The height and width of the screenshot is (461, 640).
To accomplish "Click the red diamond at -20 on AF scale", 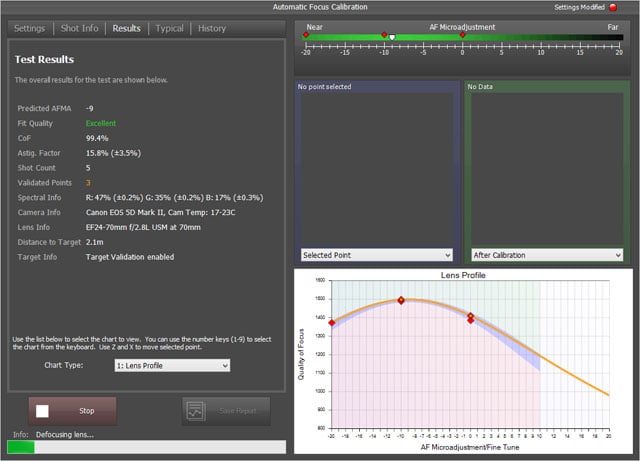I will click(x=306, y=35).
